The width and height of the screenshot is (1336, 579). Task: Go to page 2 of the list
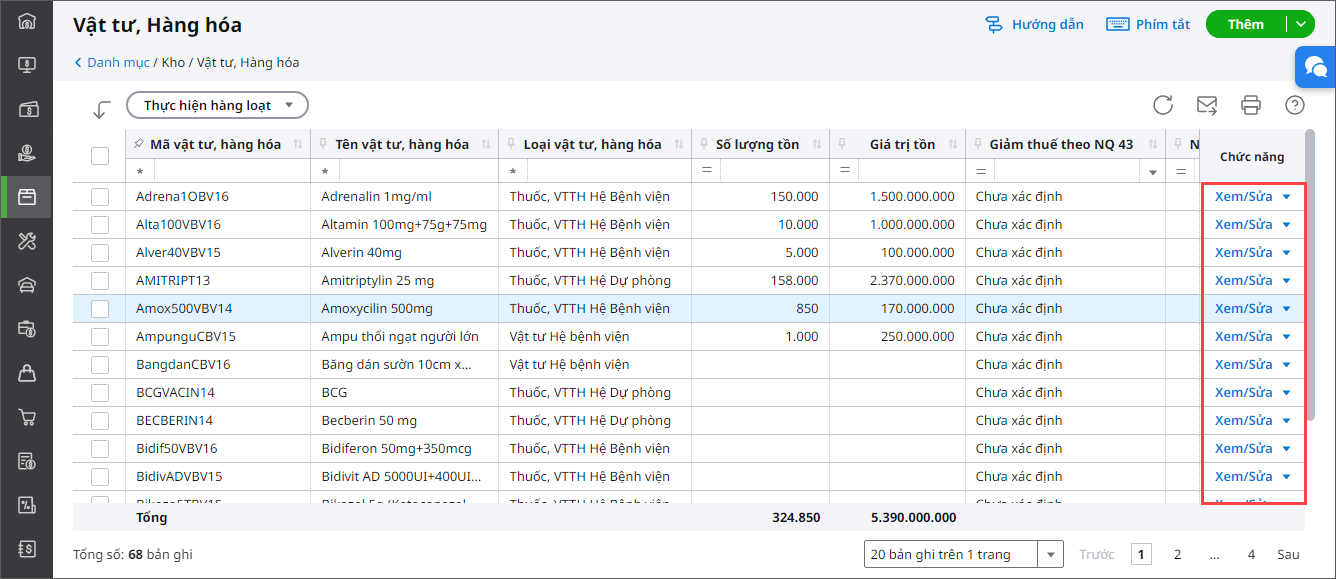[1178, 554]
